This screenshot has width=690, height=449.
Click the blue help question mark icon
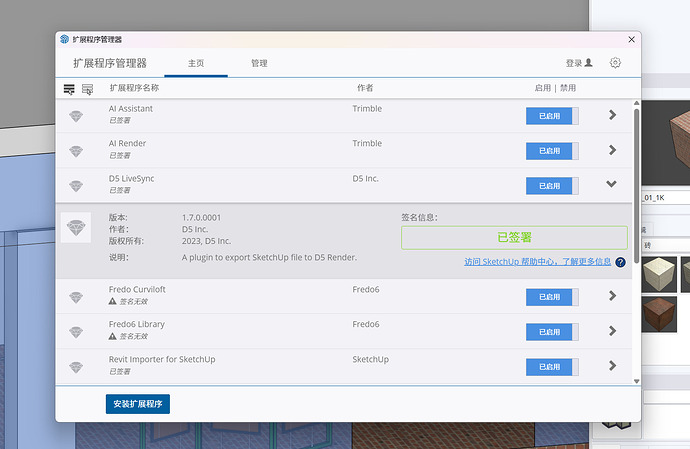[620, 262]
